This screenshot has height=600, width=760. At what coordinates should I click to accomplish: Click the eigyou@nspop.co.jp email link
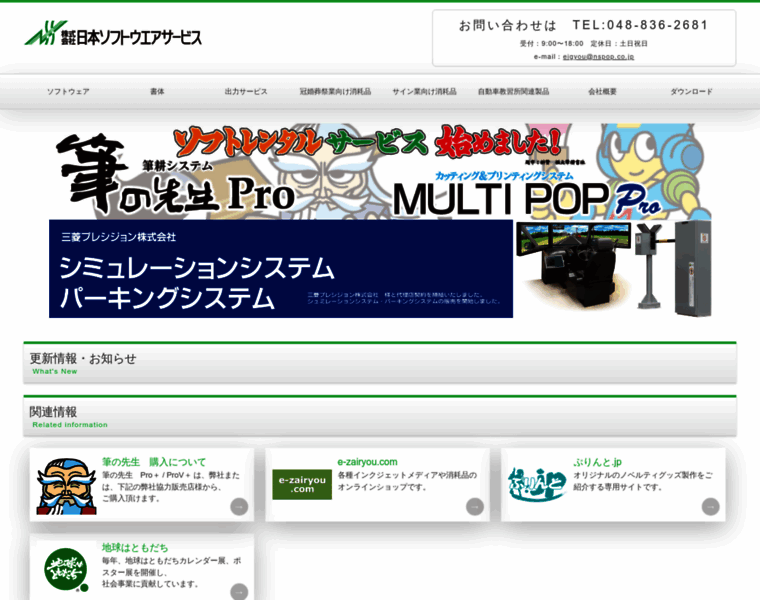click(598, 57)
